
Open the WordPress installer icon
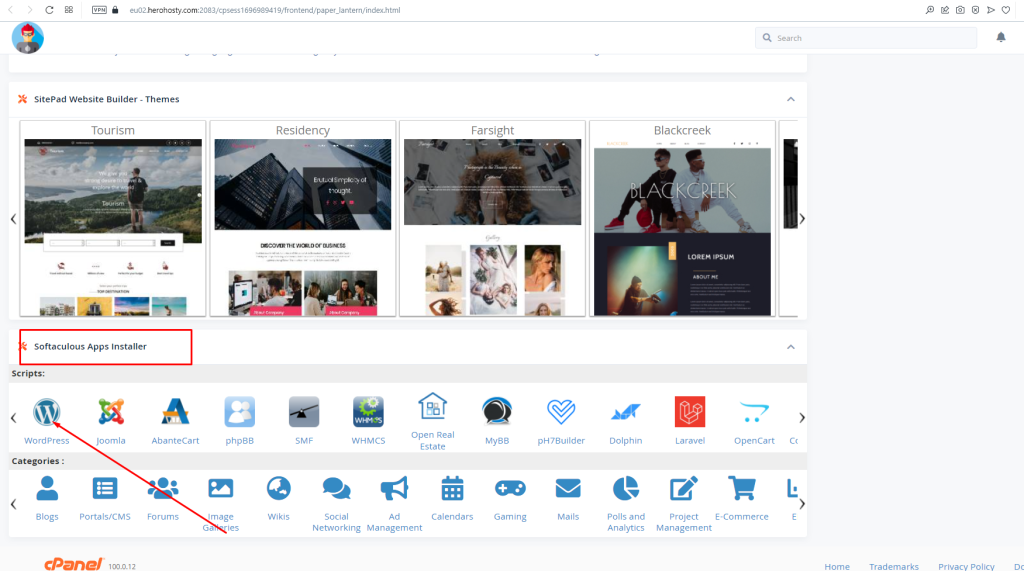47,412
